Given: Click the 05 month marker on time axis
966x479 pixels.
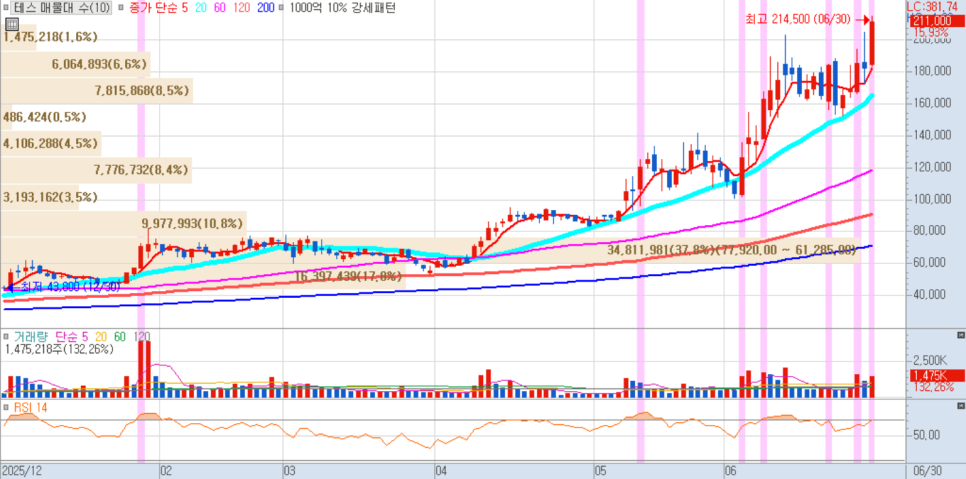Looking at the screenshot, I should pyautogui.click(x=600, y=471).
